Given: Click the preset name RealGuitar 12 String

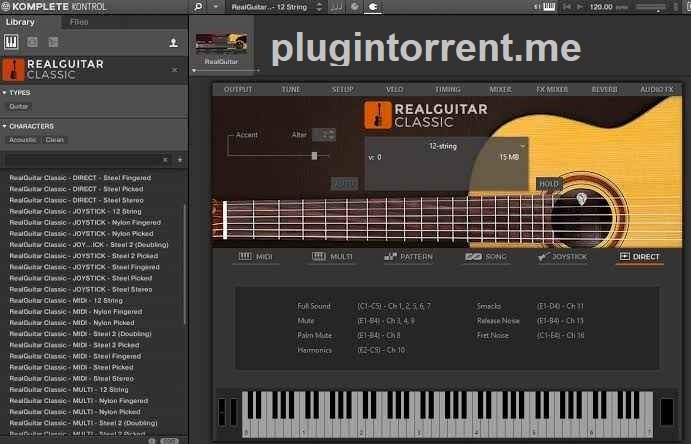Looking at the screenshot, I should (269, 7).
